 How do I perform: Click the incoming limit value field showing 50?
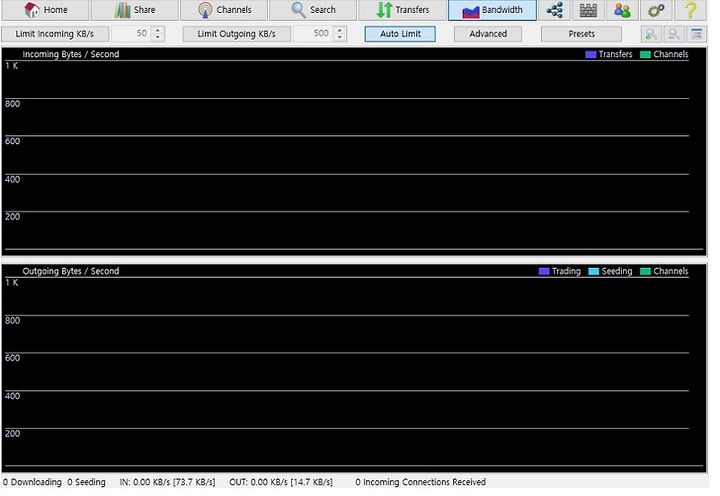click(131, 34)
